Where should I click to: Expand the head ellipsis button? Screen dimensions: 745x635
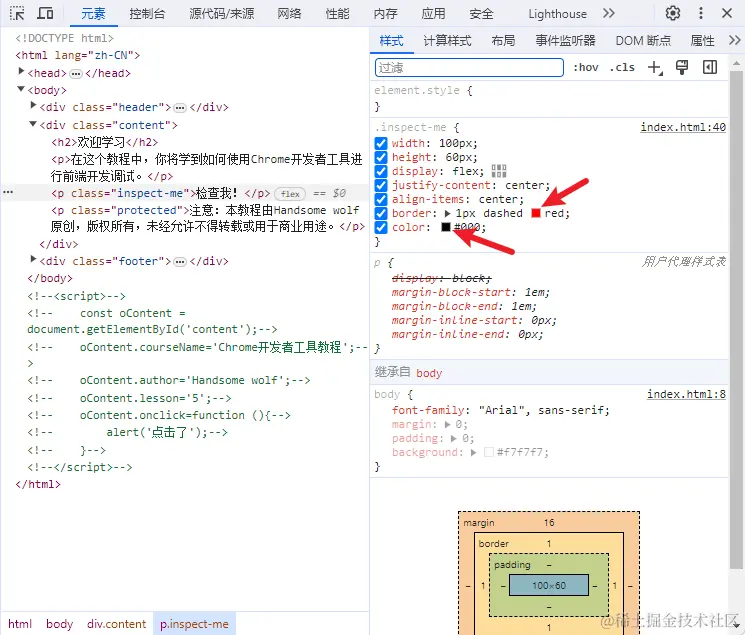[x=76, y=74]
